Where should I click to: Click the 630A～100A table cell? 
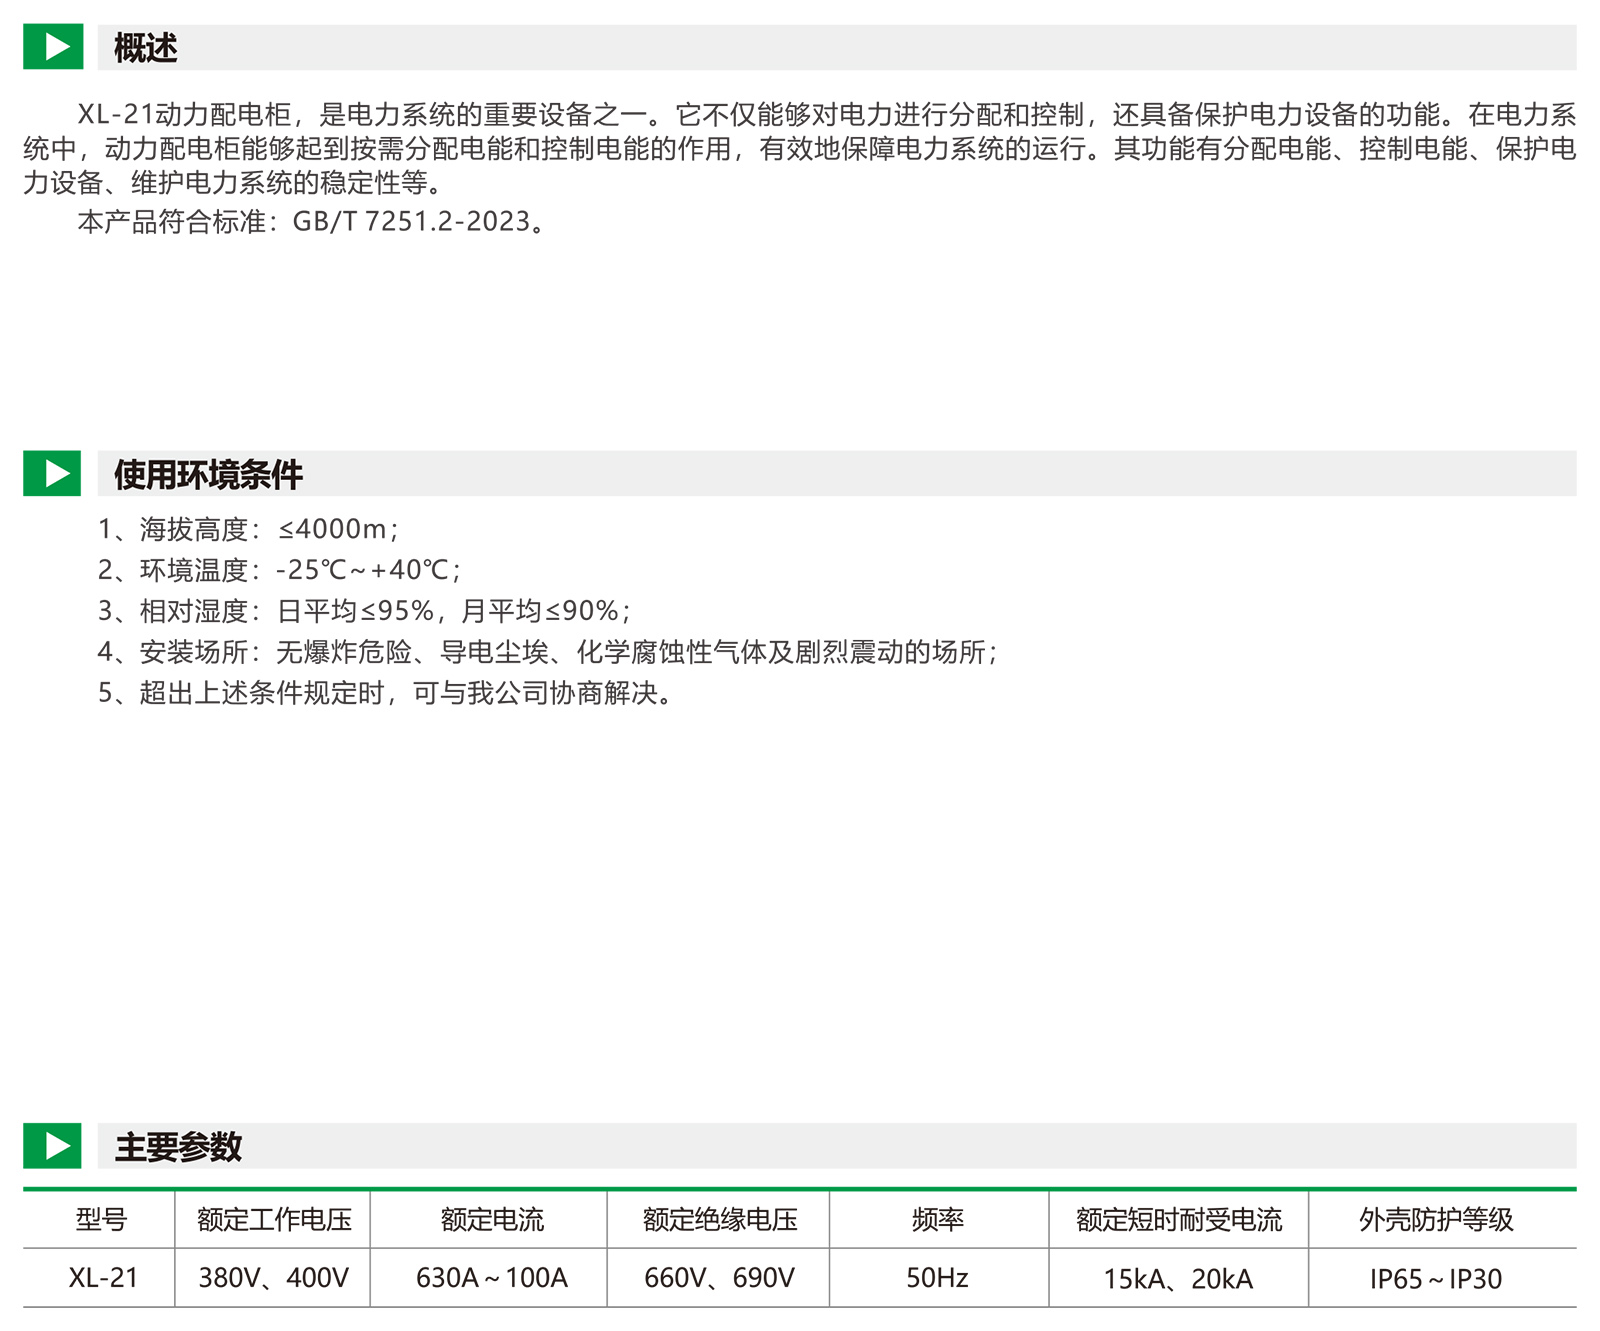[x=491, y=1278]
